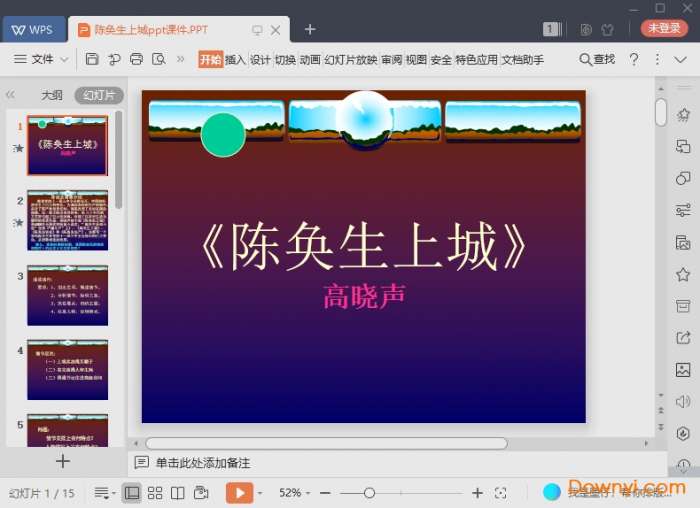700x508 pixels.
Task: Click the add new slide plus button
Action: click(62, 461)
